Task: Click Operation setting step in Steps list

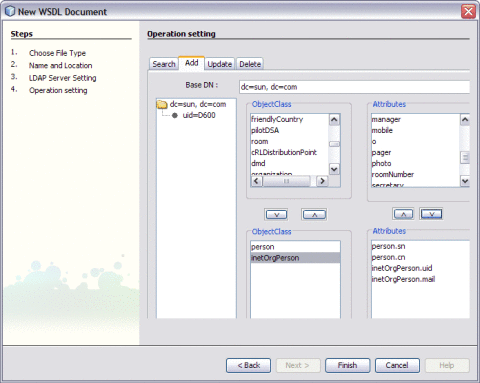Action: pyautogui.click(x=58, y=90)
